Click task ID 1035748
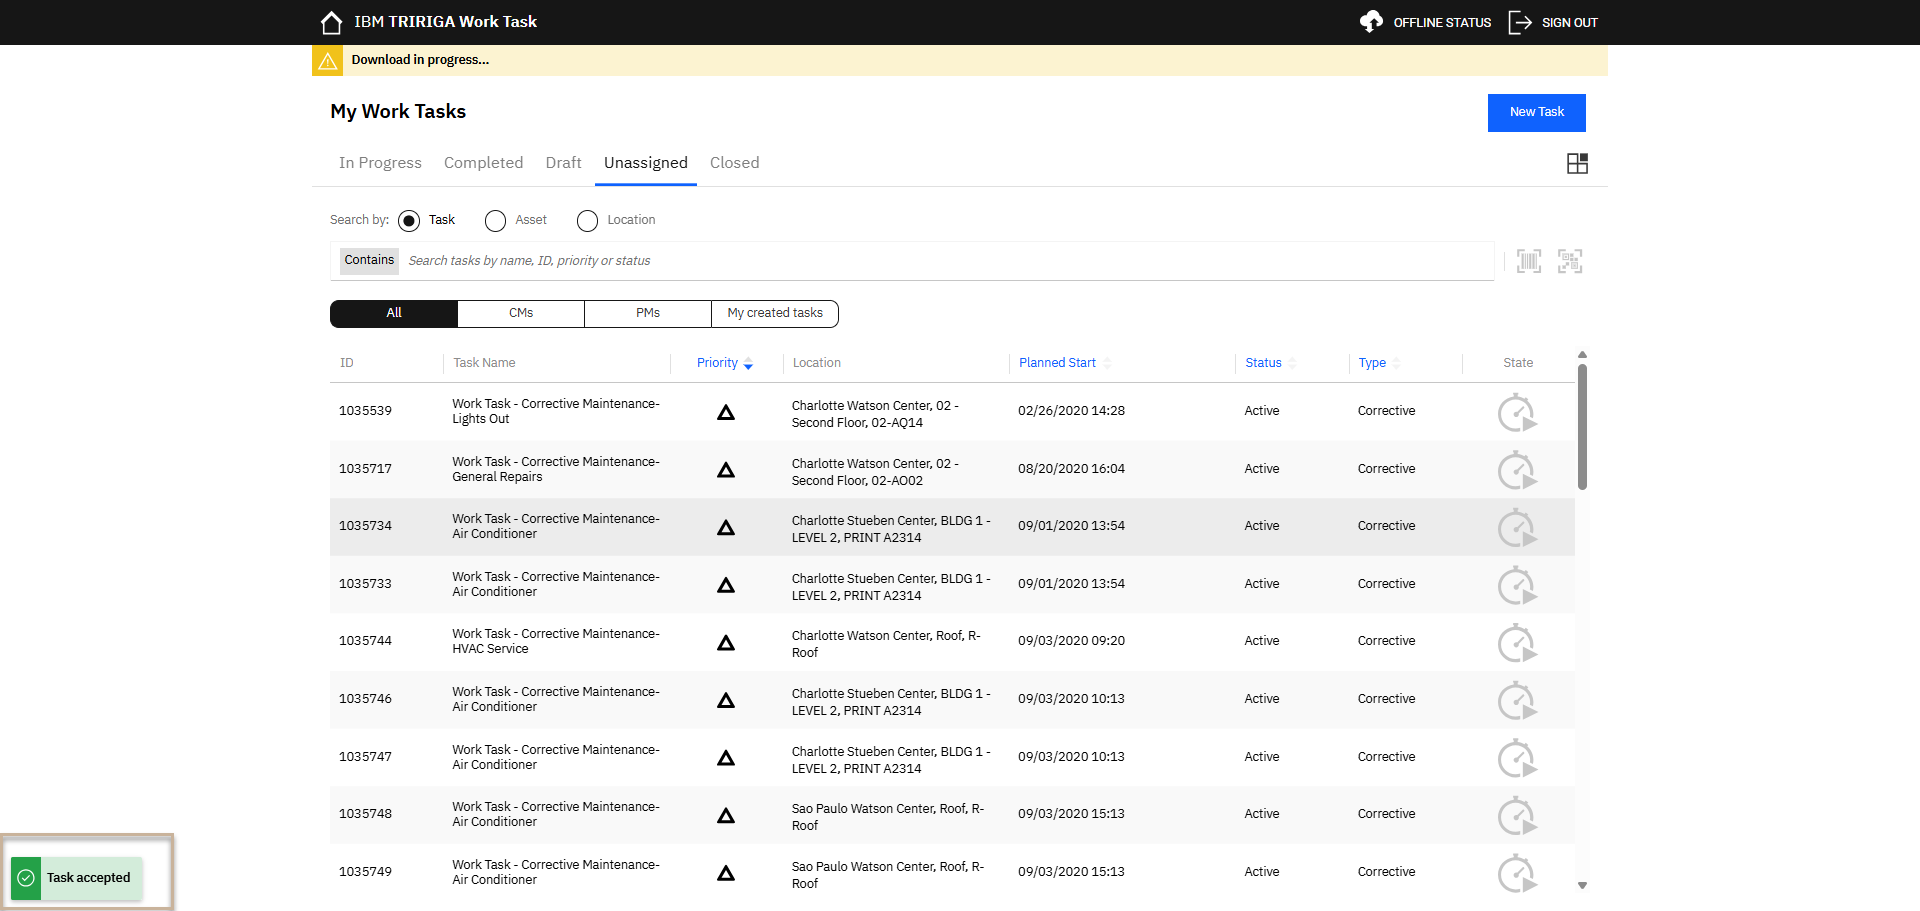 pos(365,814)
